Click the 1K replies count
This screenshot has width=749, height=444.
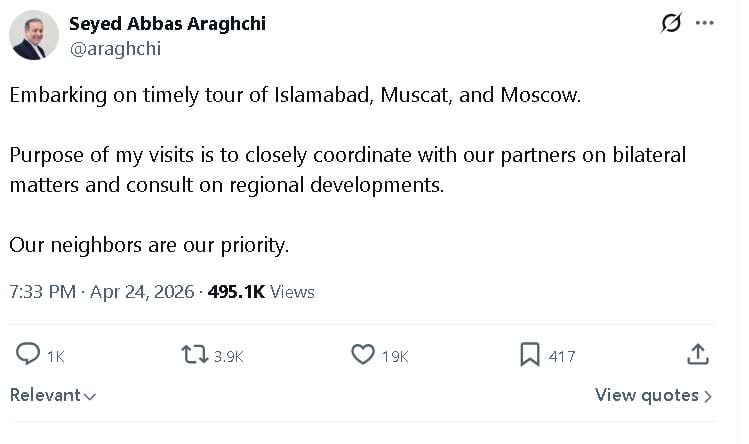coord(56,356)
